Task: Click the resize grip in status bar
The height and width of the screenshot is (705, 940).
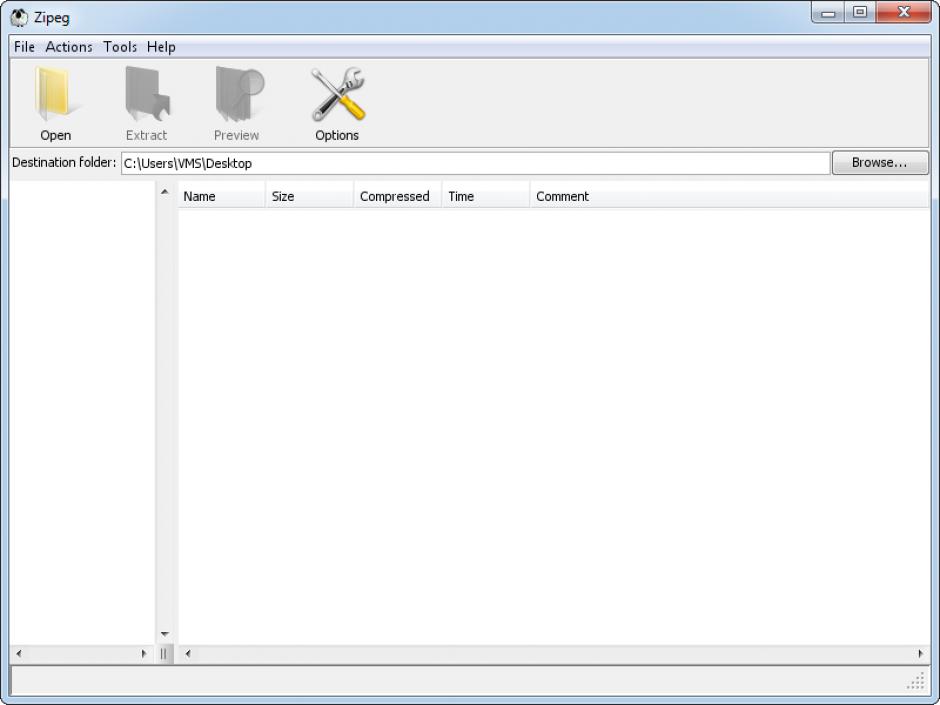Action: 917,681
